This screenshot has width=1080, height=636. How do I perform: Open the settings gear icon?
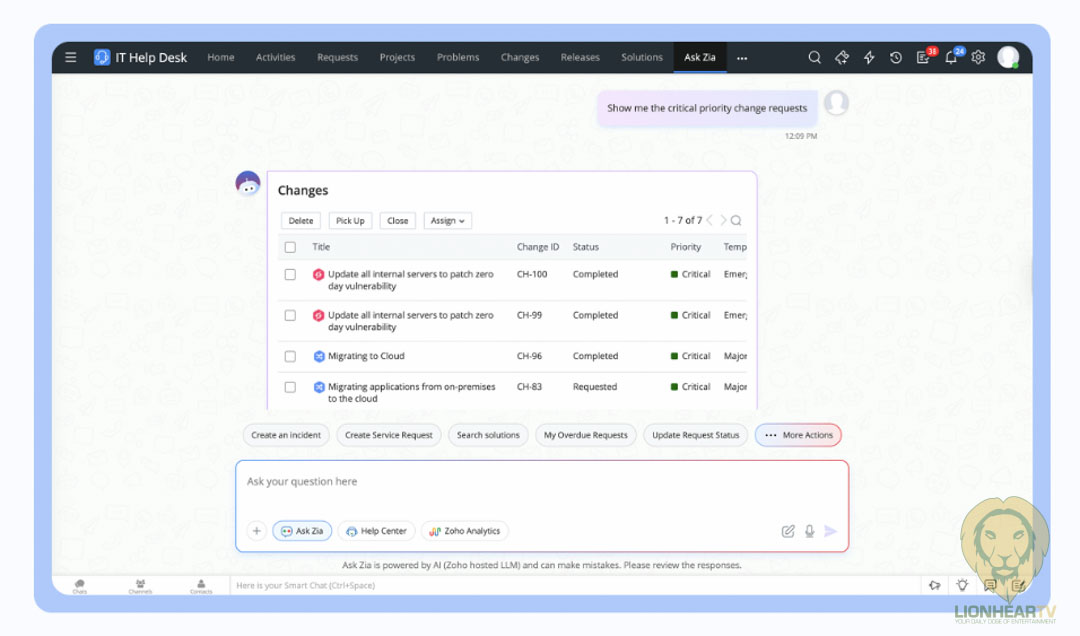coord(978,58)
